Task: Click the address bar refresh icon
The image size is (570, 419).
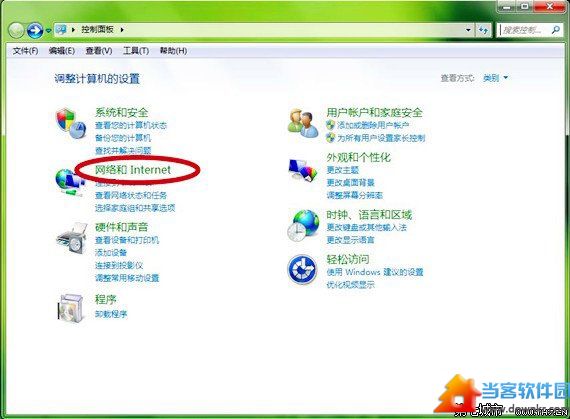Action: pyautogui.click(x=483, y=30)
